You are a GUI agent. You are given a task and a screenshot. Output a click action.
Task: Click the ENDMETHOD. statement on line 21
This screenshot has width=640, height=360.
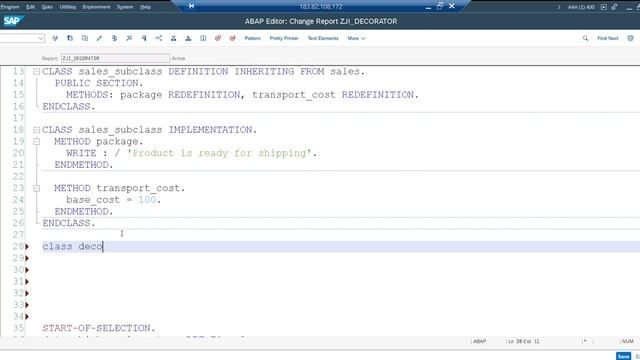[84, 165]
